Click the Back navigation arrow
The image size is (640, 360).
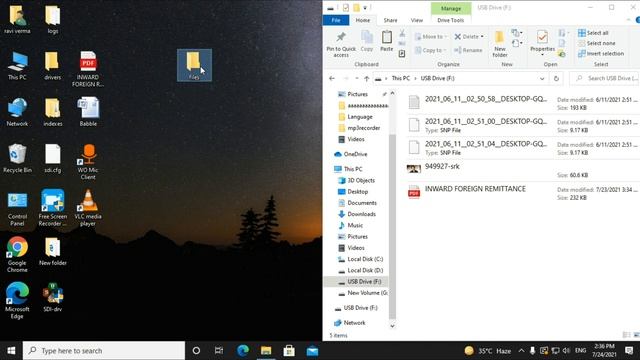(332, 78)
